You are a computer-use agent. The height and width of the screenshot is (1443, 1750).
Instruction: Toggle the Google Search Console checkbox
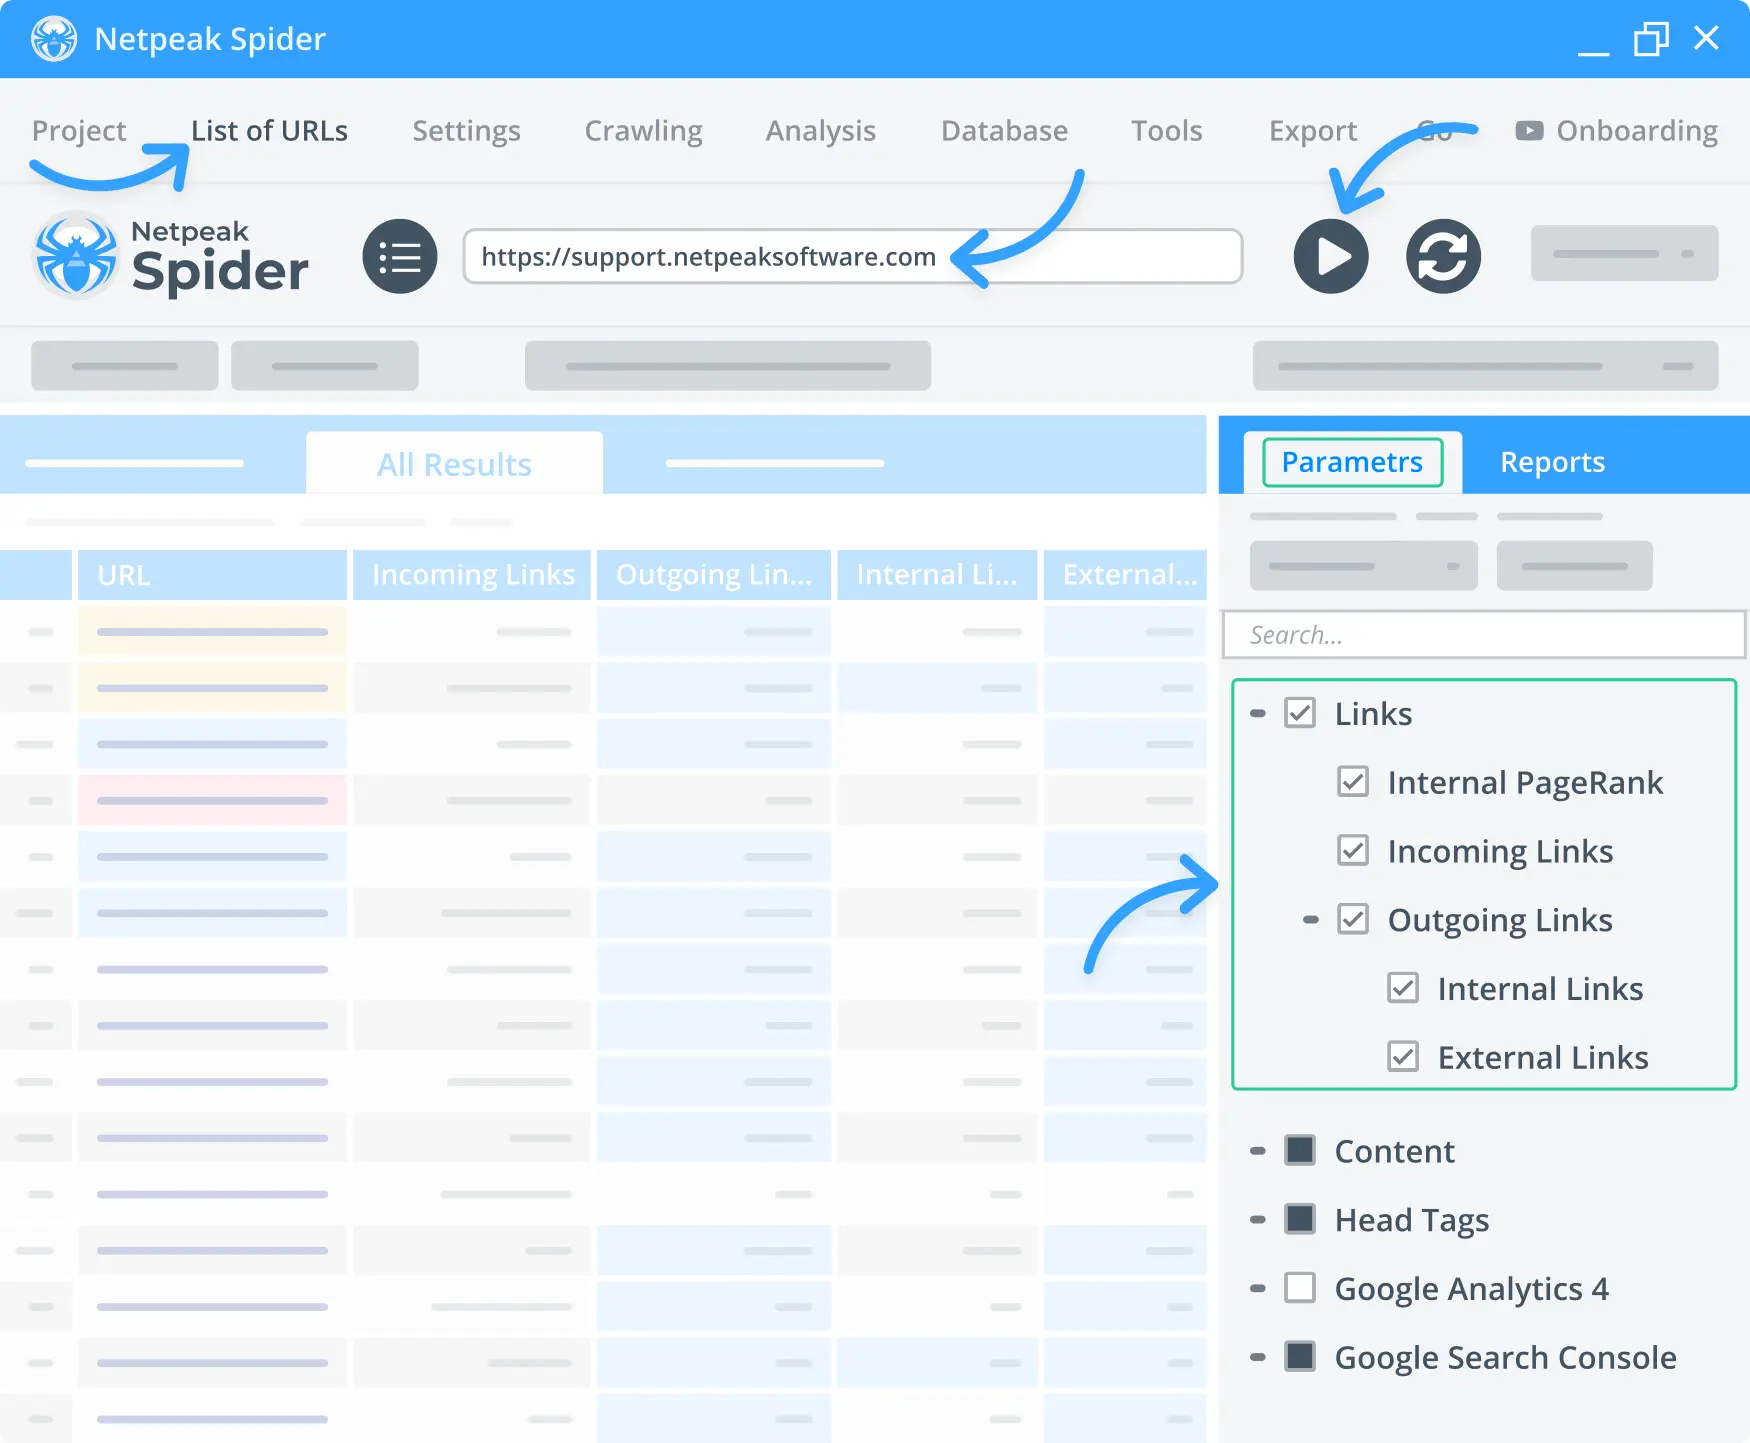pos(1300,1356)
